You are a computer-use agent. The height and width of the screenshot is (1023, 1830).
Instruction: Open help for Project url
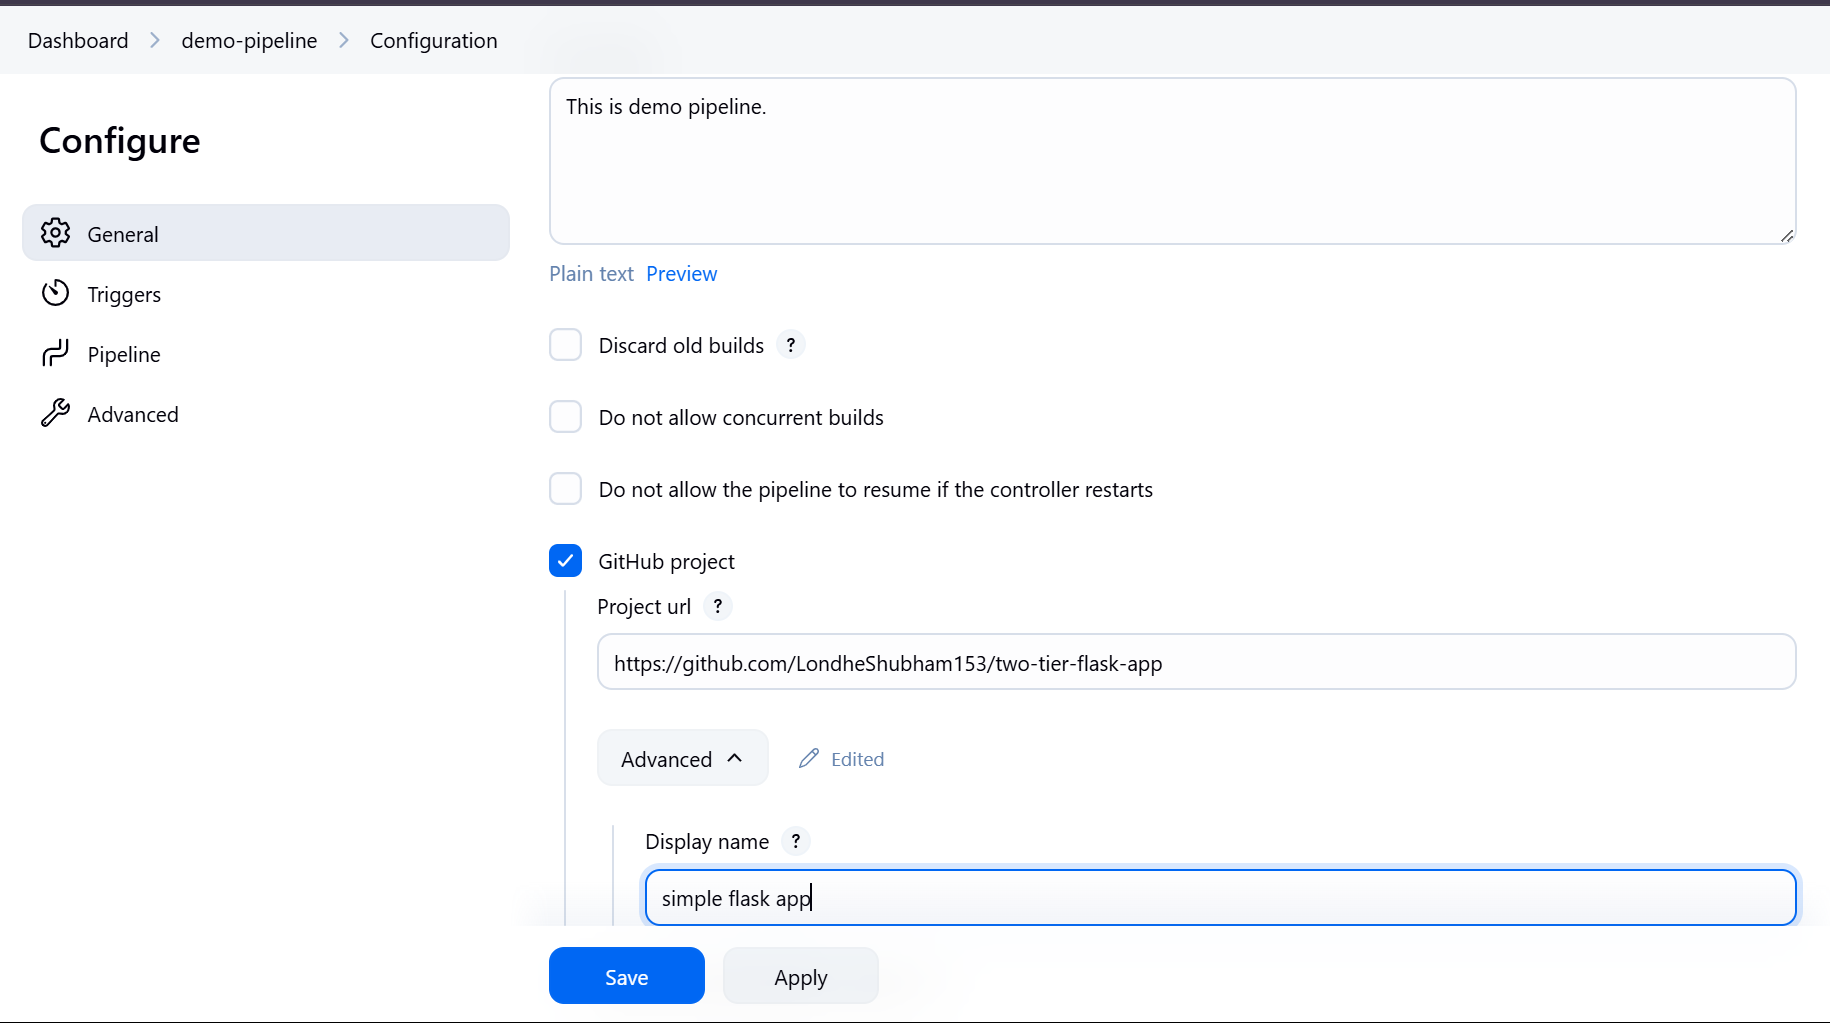(x=718, y=606)
